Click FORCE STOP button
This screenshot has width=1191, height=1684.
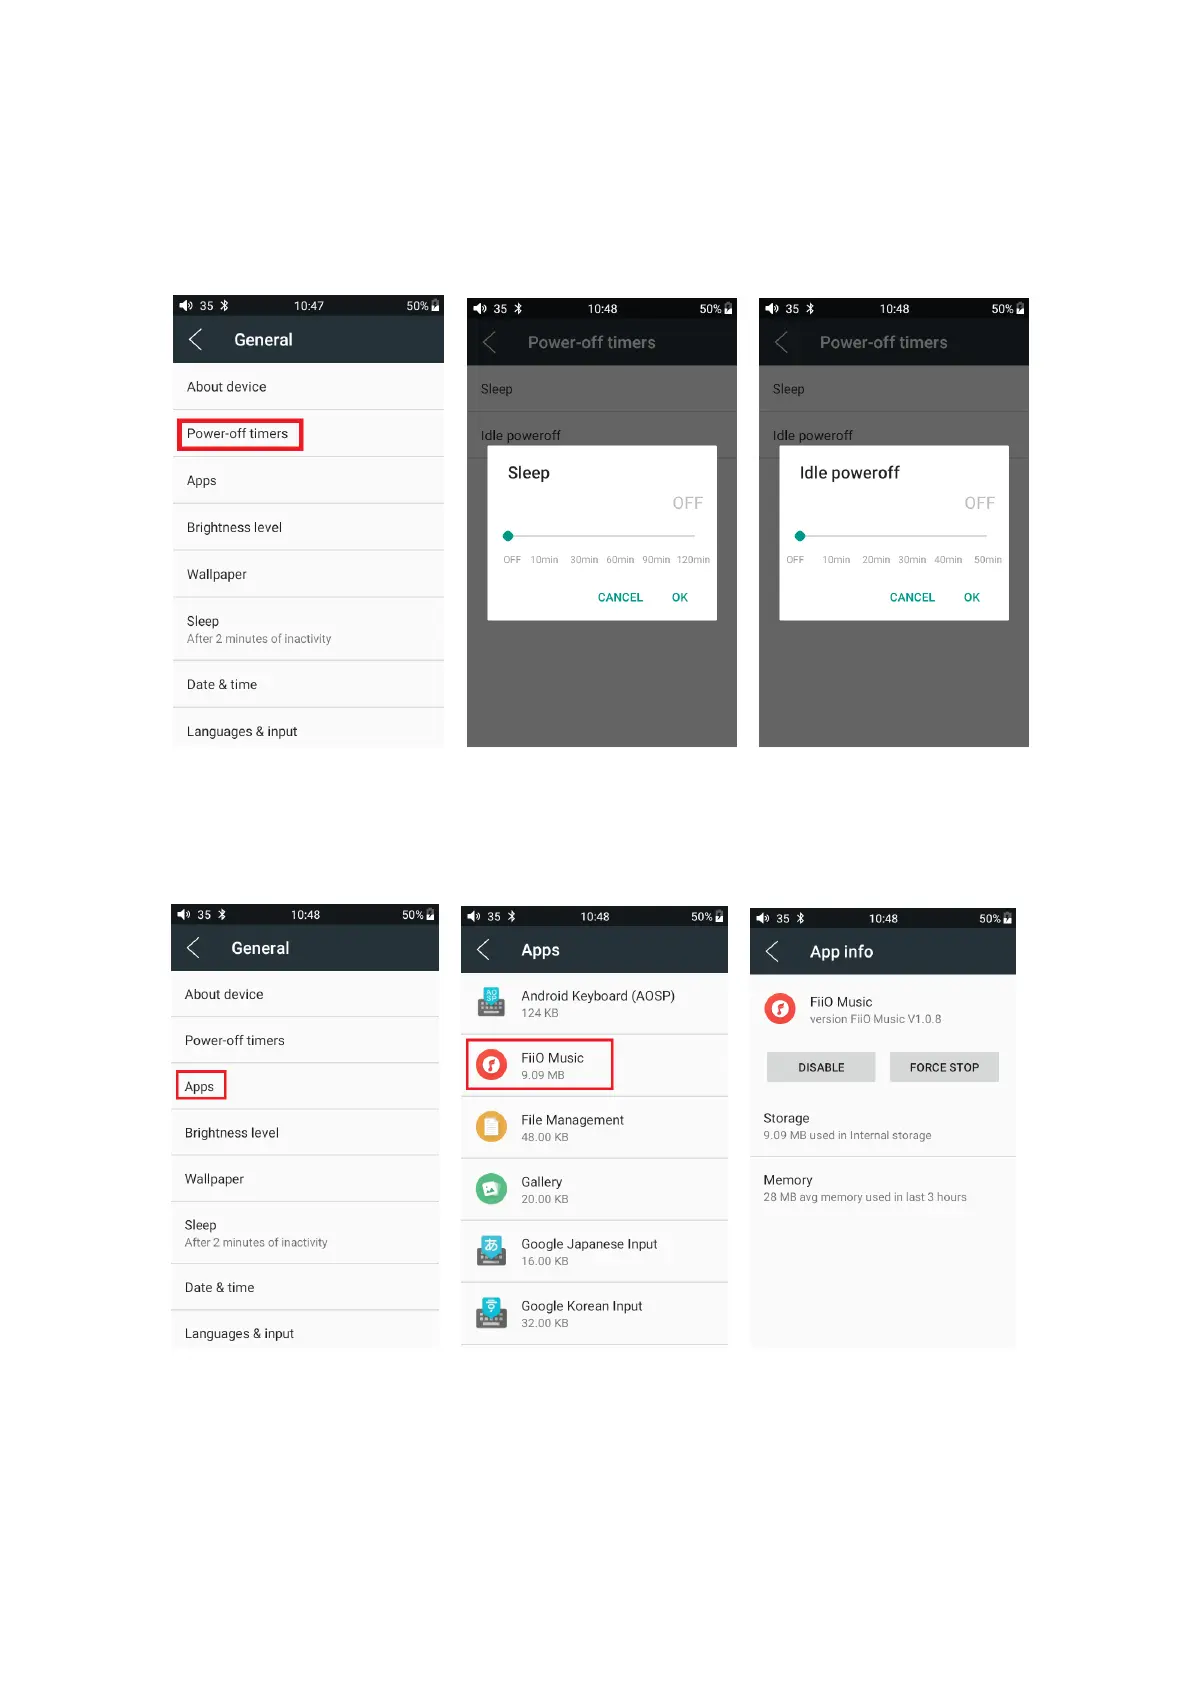click(x=944, y=1067)
